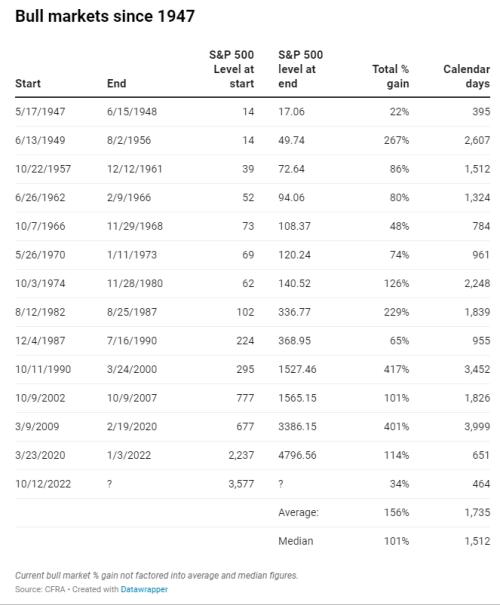The image size is (500, 605).
Task: Select the Average label row
Action: (x=253, y=512)
